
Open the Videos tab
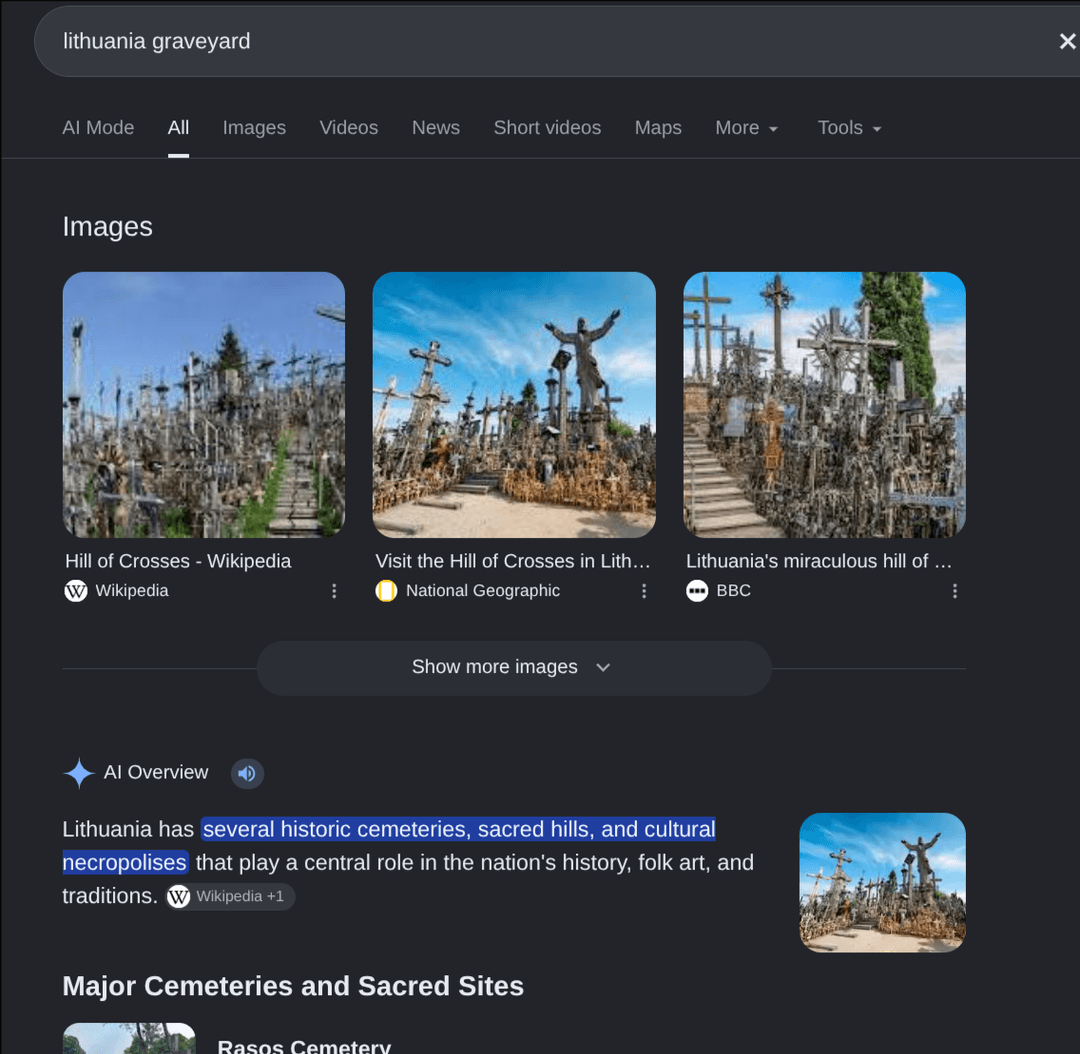[349, 127]
